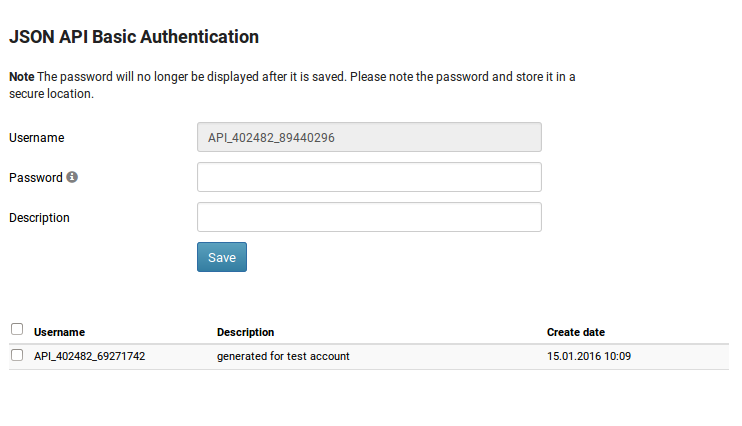Screen dimensions: 742x426
Task: Click the Password form label
Action: [35, 177]
